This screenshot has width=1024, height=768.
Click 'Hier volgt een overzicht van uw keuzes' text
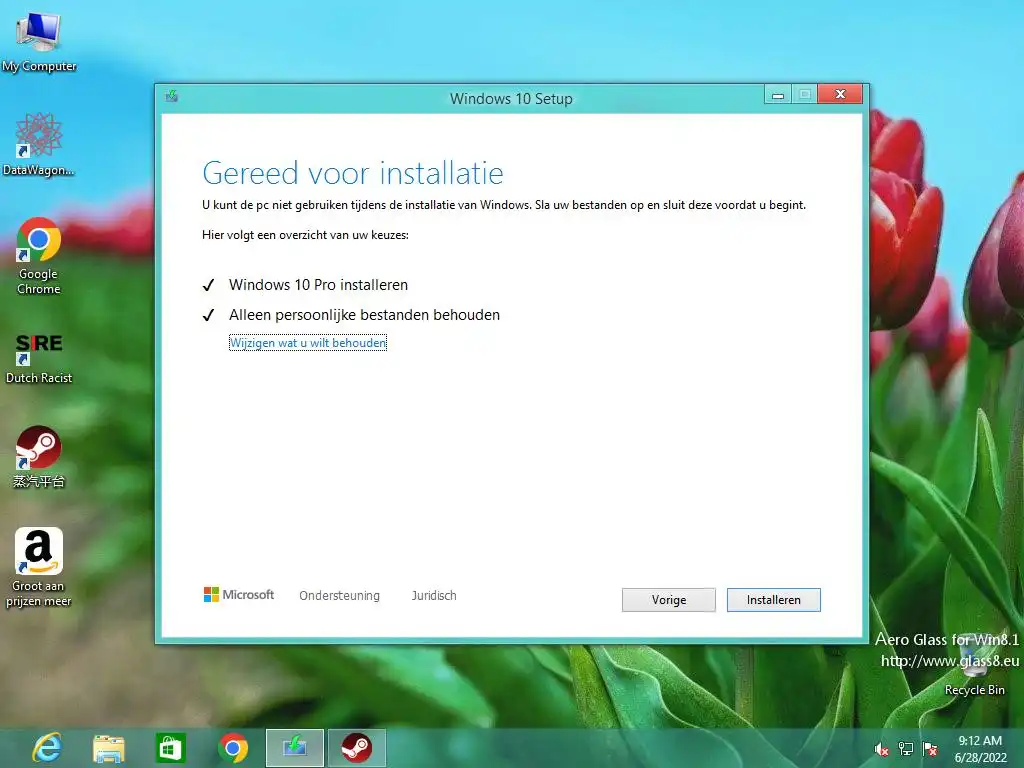(x=305, y=235)
